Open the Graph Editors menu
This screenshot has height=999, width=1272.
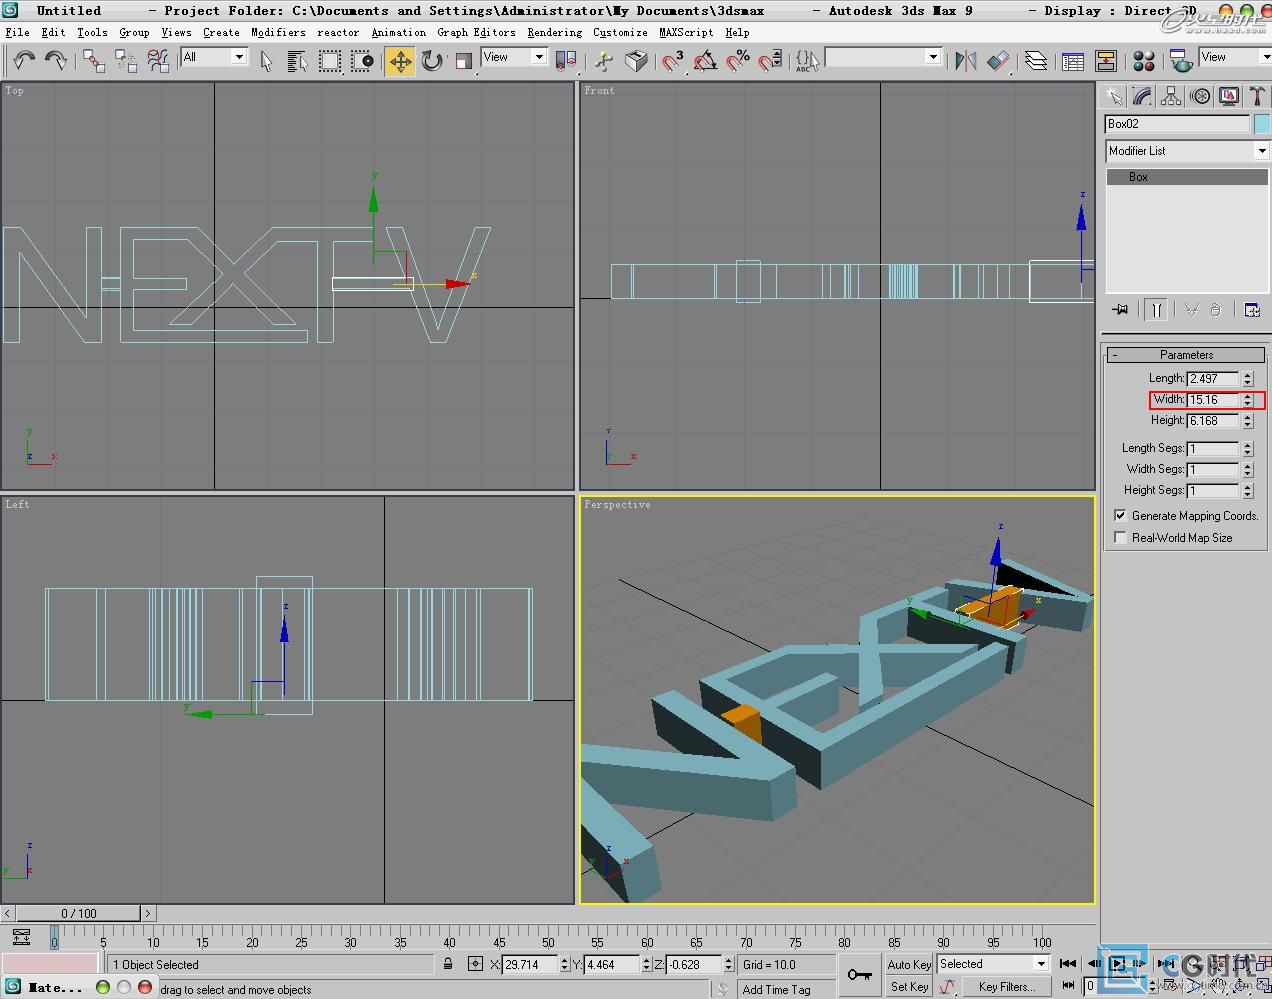click(x=477, y=32)
